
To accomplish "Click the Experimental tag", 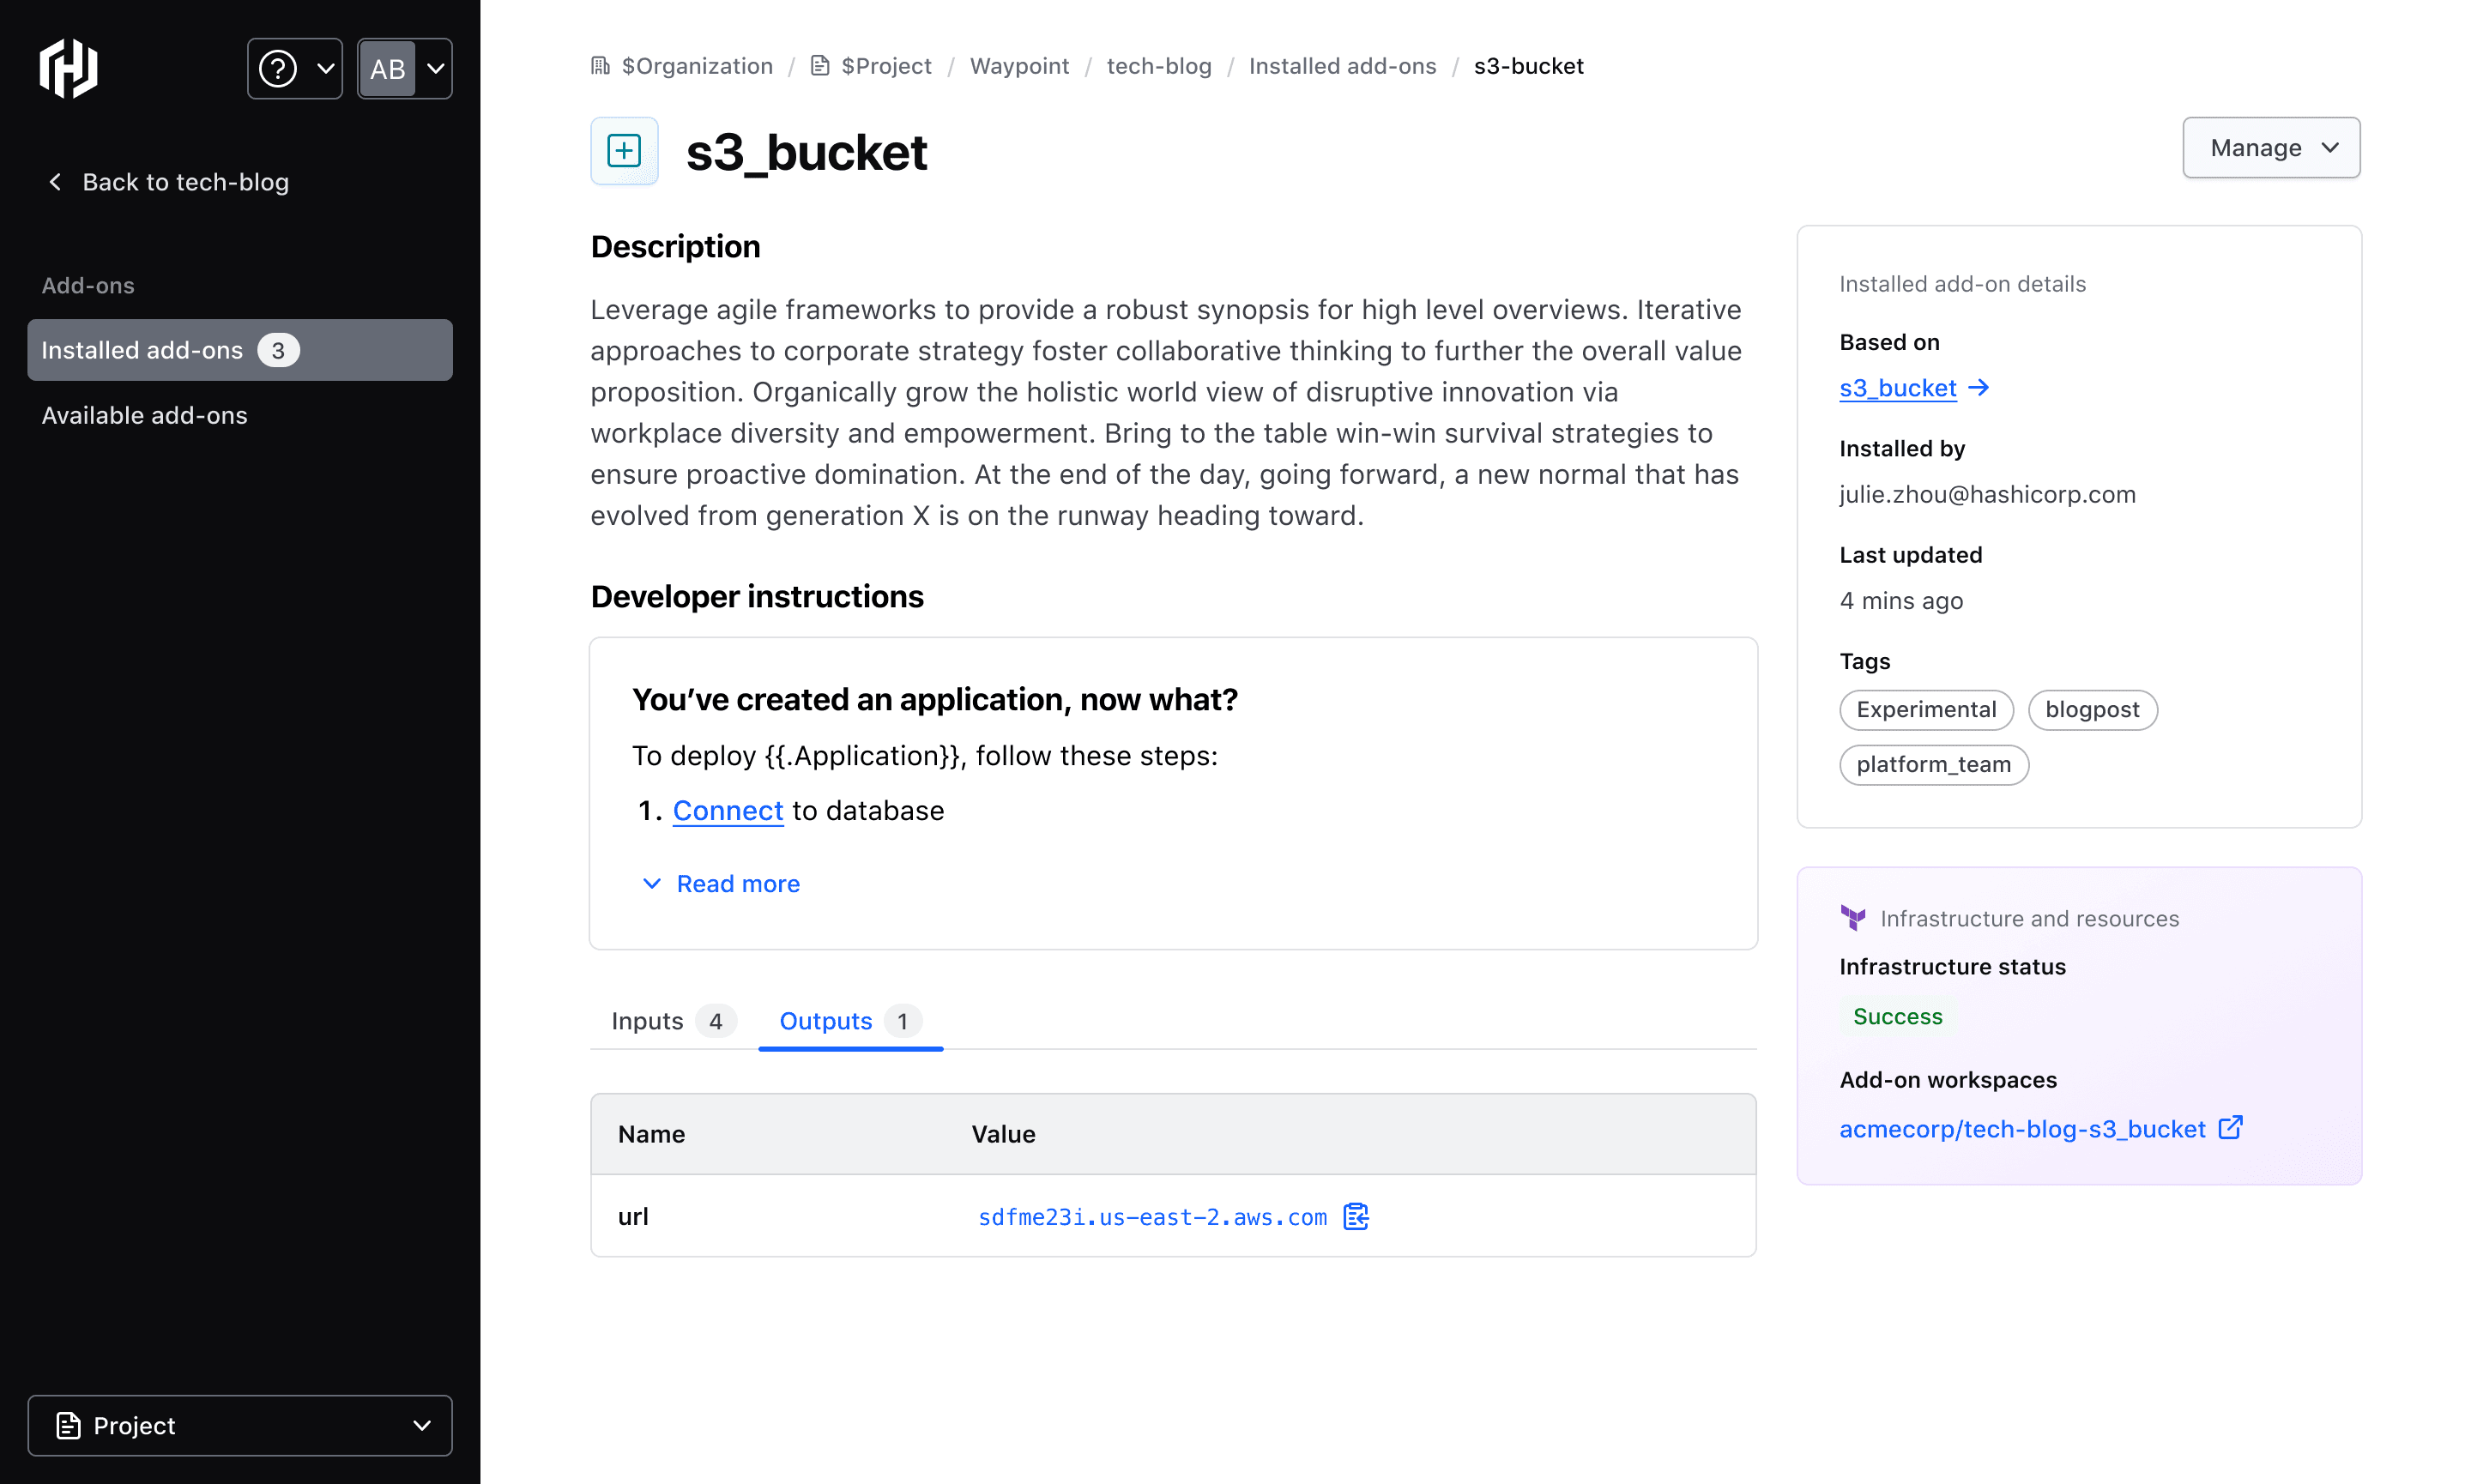I will [1925, 710].
